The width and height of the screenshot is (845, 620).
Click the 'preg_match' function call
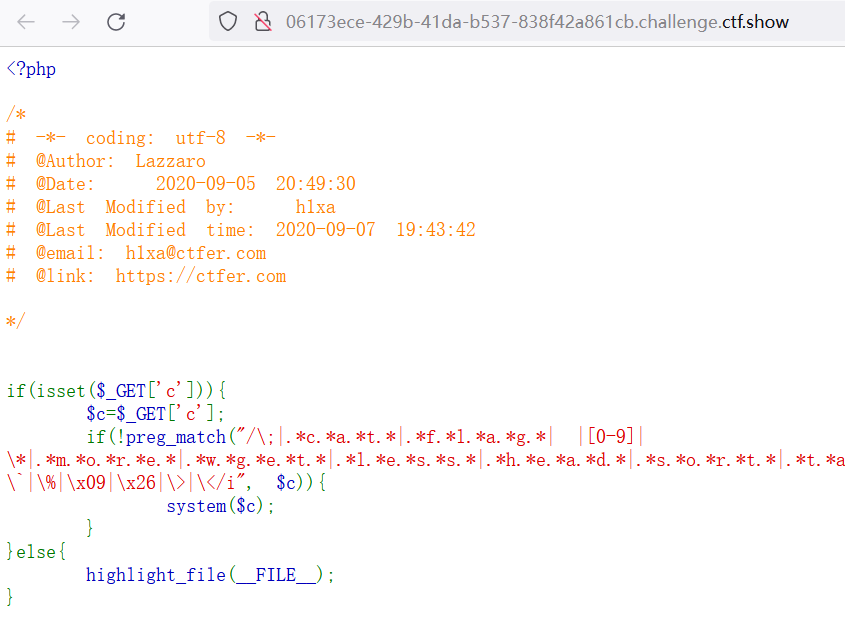coord(175,437)
